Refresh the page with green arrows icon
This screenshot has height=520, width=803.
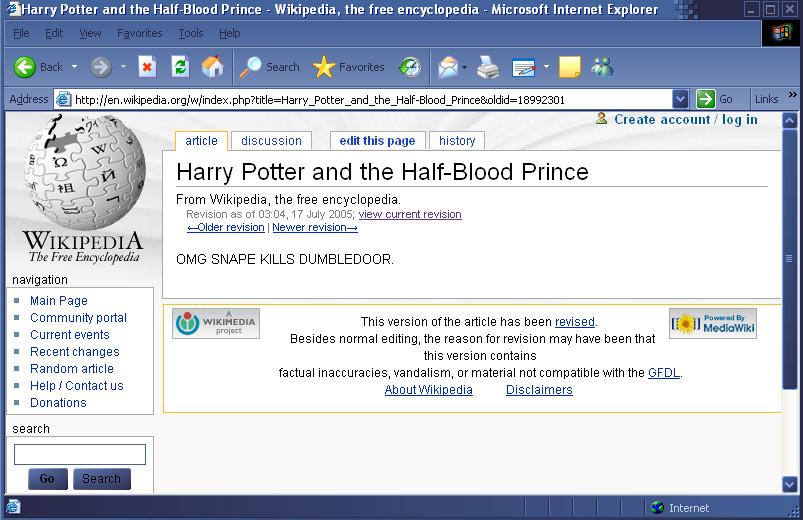click(180, 67)
